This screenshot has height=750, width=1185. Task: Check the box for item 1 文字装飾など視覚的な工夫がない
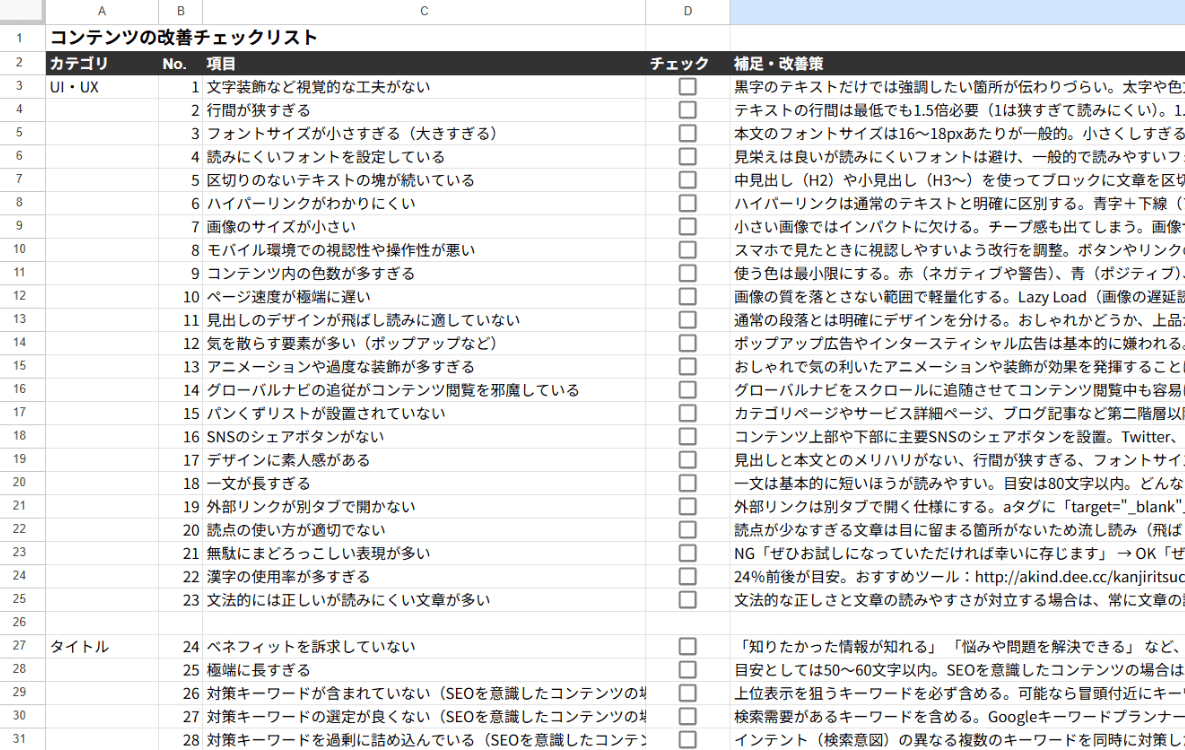(x=687, y=87)
